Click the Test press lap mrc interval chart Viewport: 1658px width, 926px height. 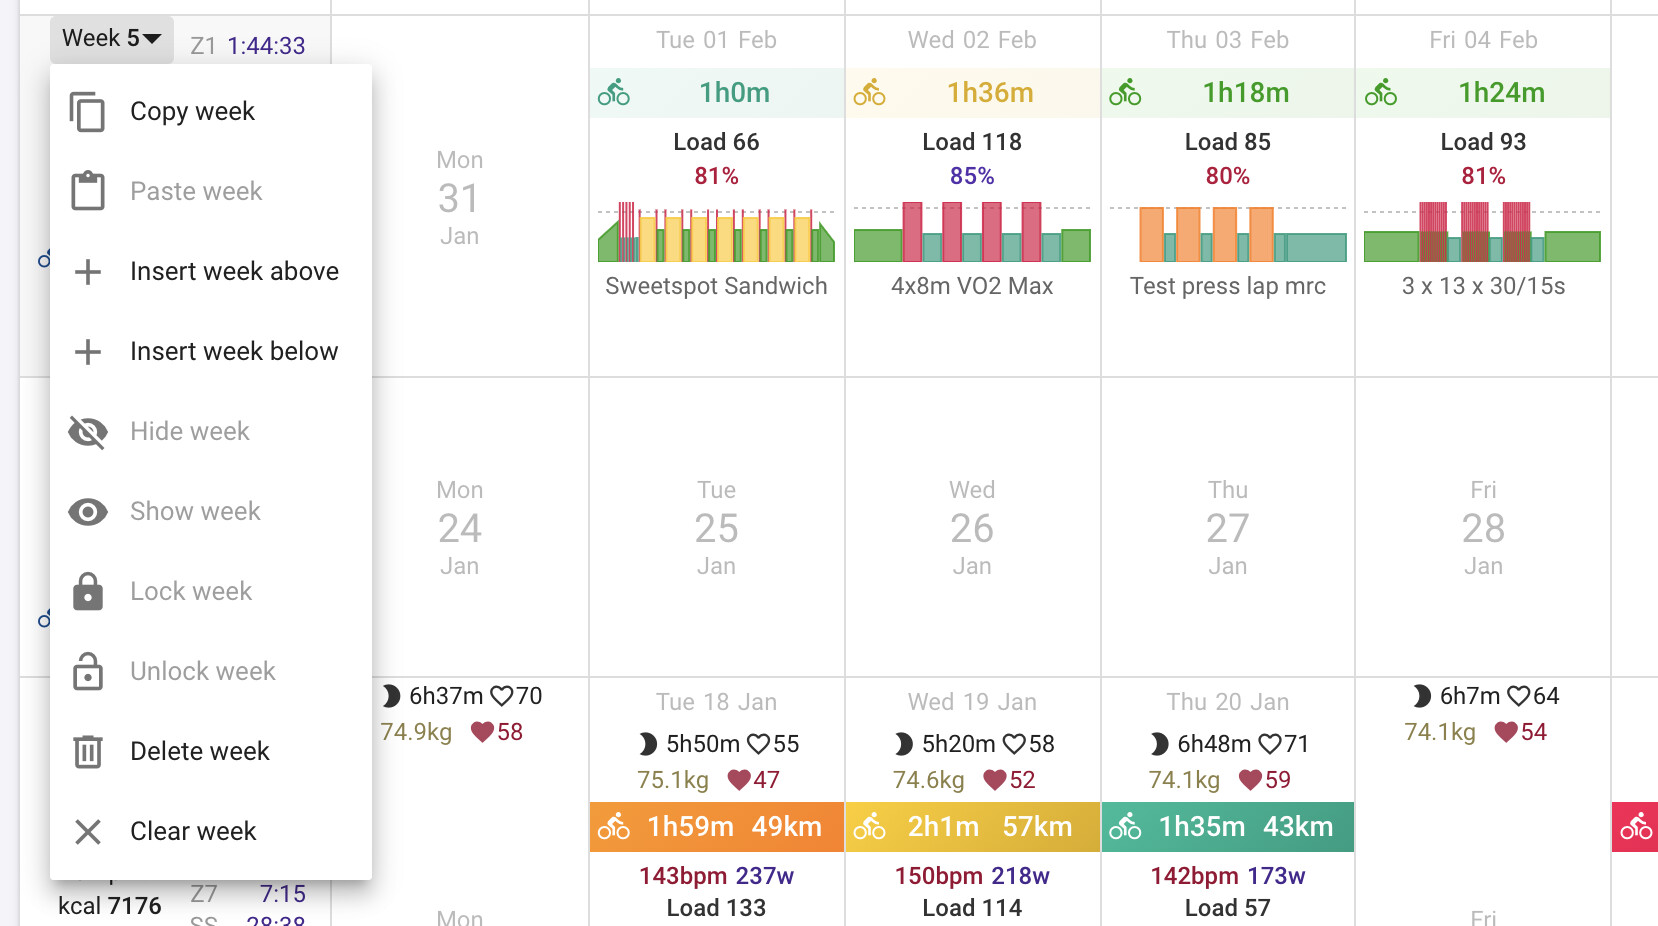[x=1228, y=234]
